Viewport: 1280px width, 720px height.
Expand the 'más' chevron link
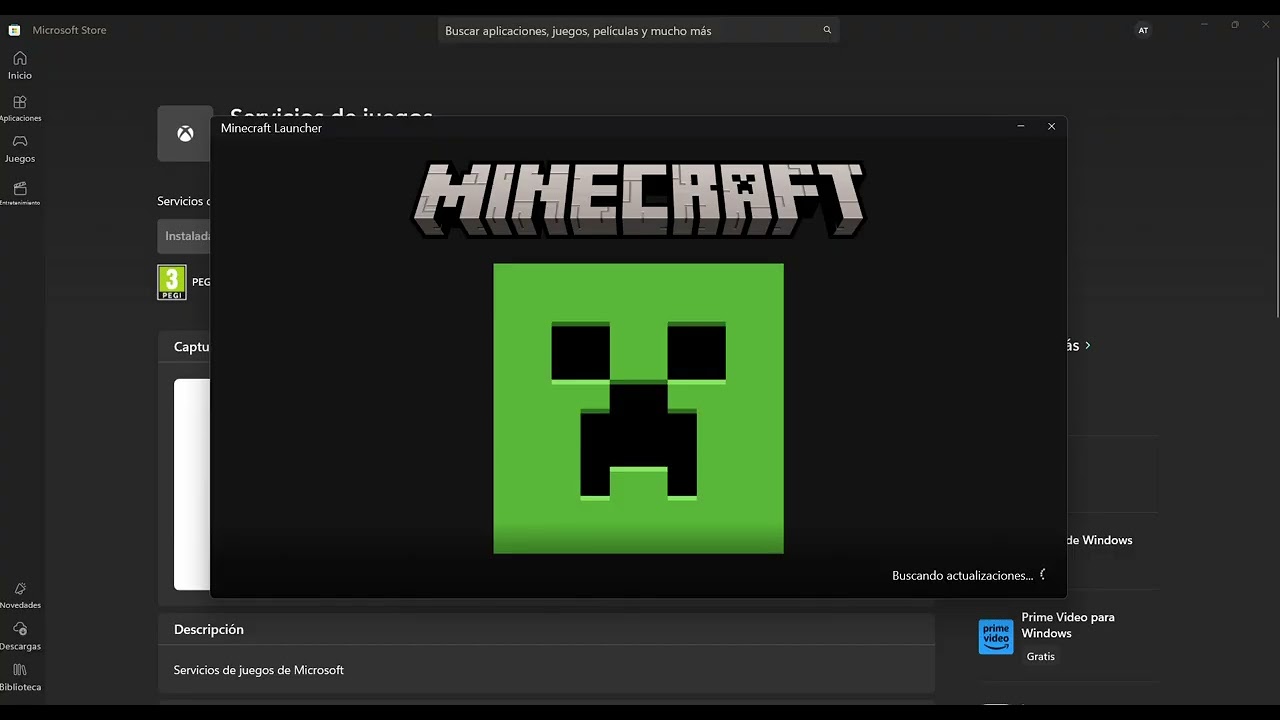point(1087,345)
